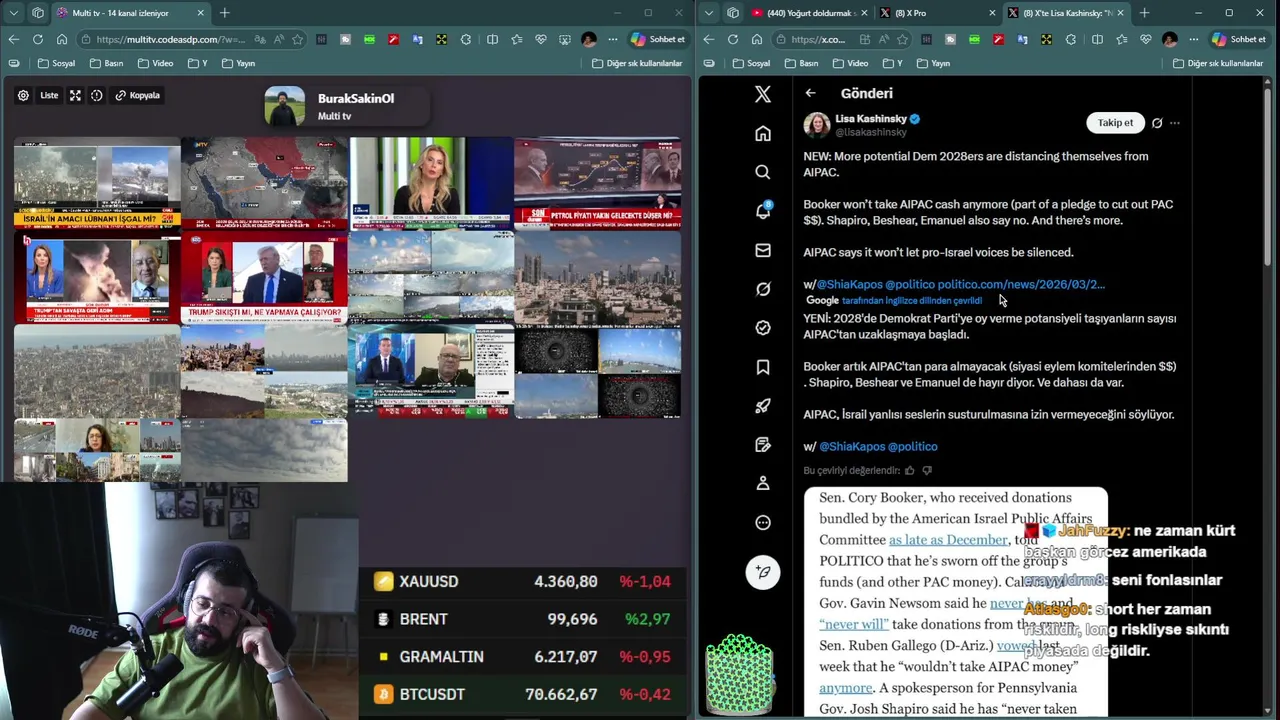Open X profile person icon in sidebar
The image size is (1280, 720).
tap(763, 483)
